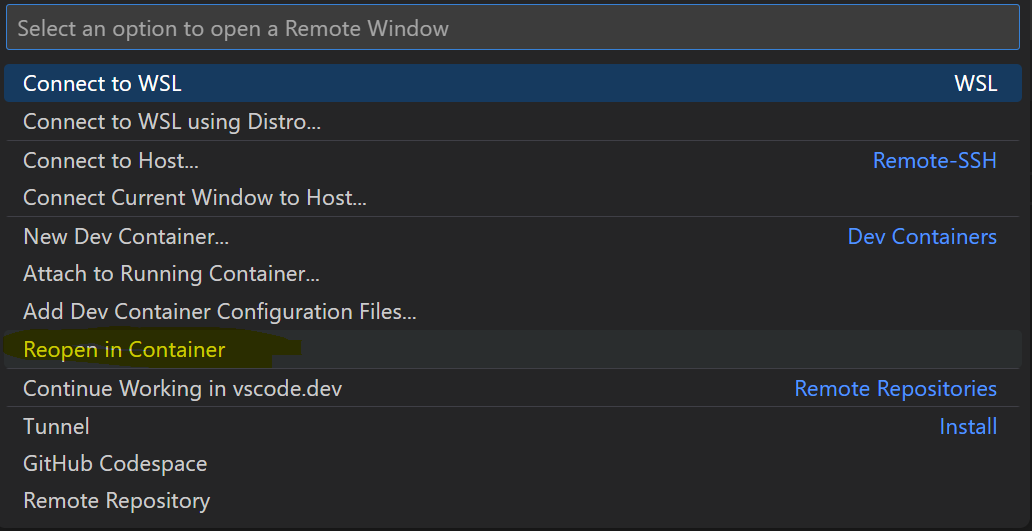Choose Attach to Running Container
Image resolution: width=1032 pixels, height=531 pixels.
[x=513, y=274]
